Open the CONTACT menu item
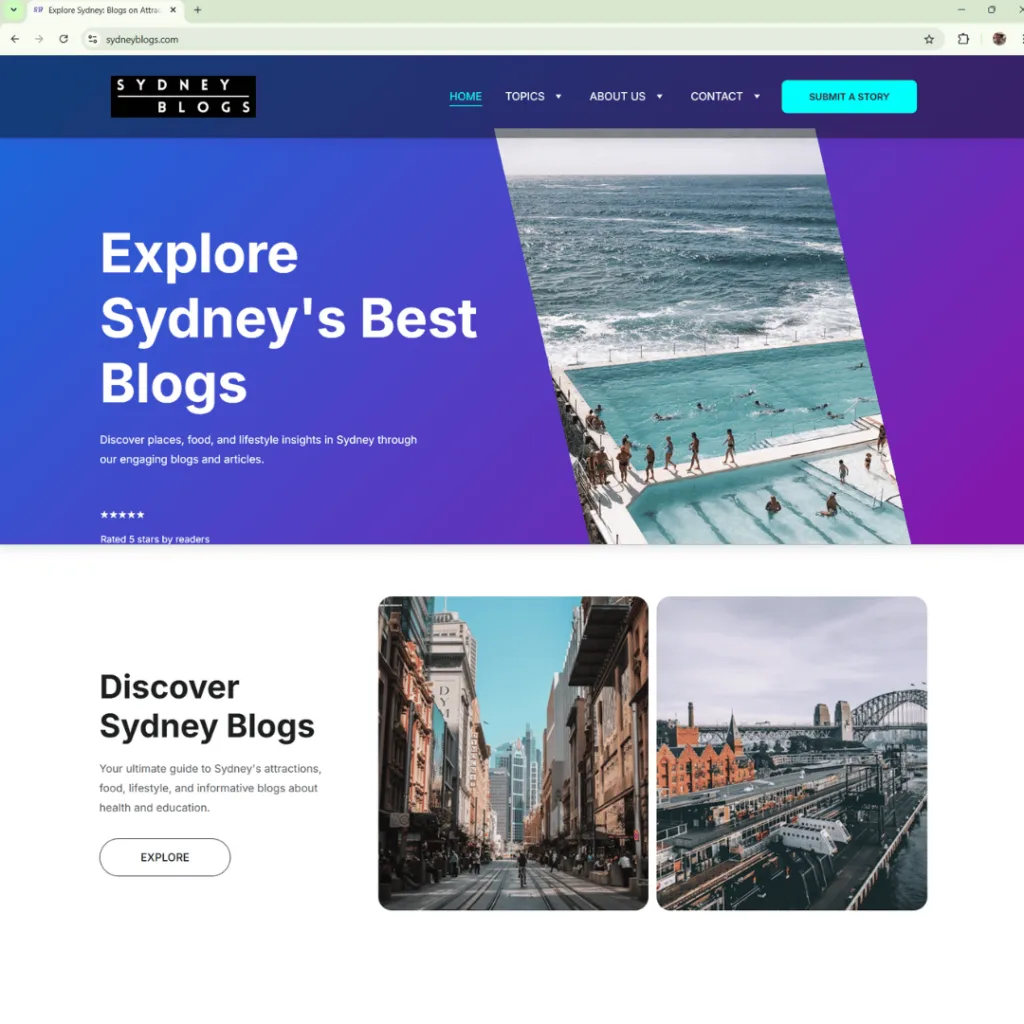This screenshot has width=1024, height=1024. point(716,97)
